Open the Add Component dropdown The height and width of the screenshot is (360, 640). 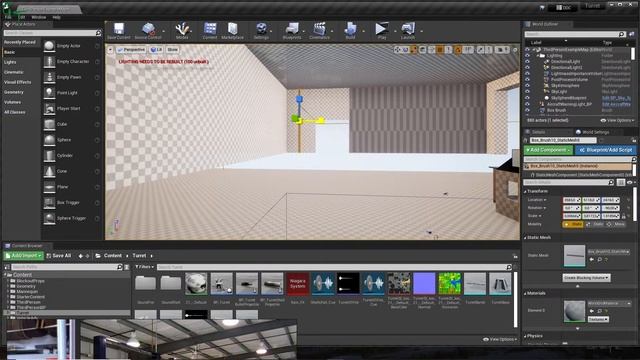pyautogui.click(x=548, y=150)
